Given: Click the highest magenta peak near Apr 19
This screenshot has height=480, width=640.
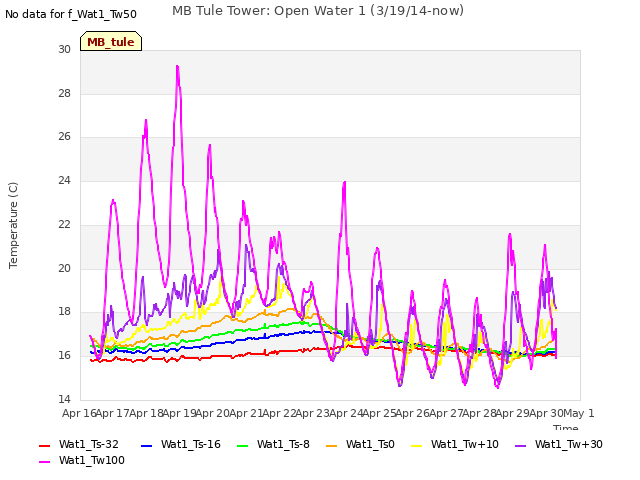Looking at the screenshot, I should [x=178, y=66].
